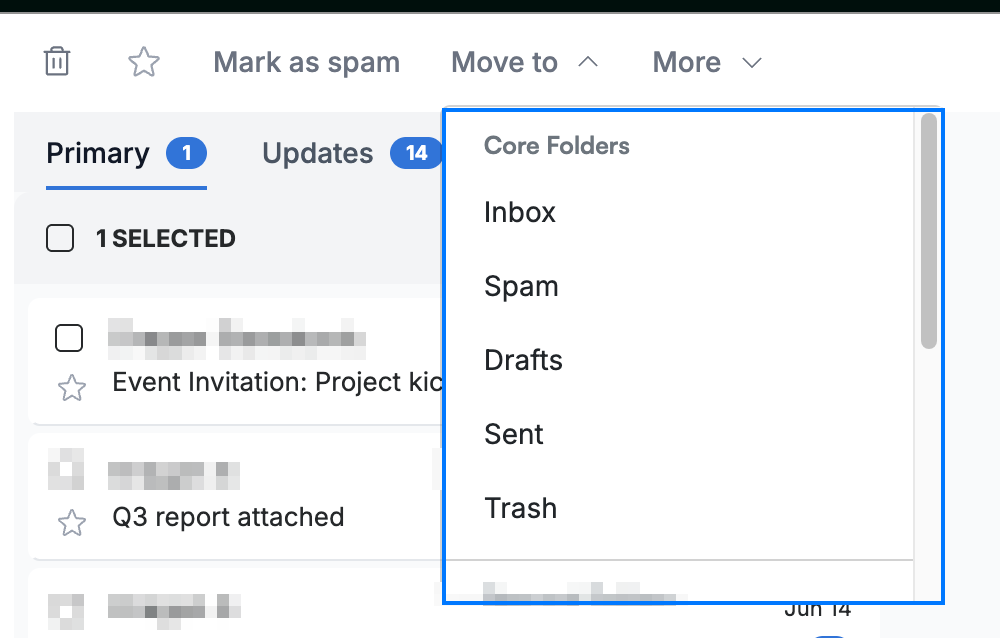This screenshot has width=1000, height=638.
Task: Click the star icon in the toolbar
Action: [x=143, y=62]
